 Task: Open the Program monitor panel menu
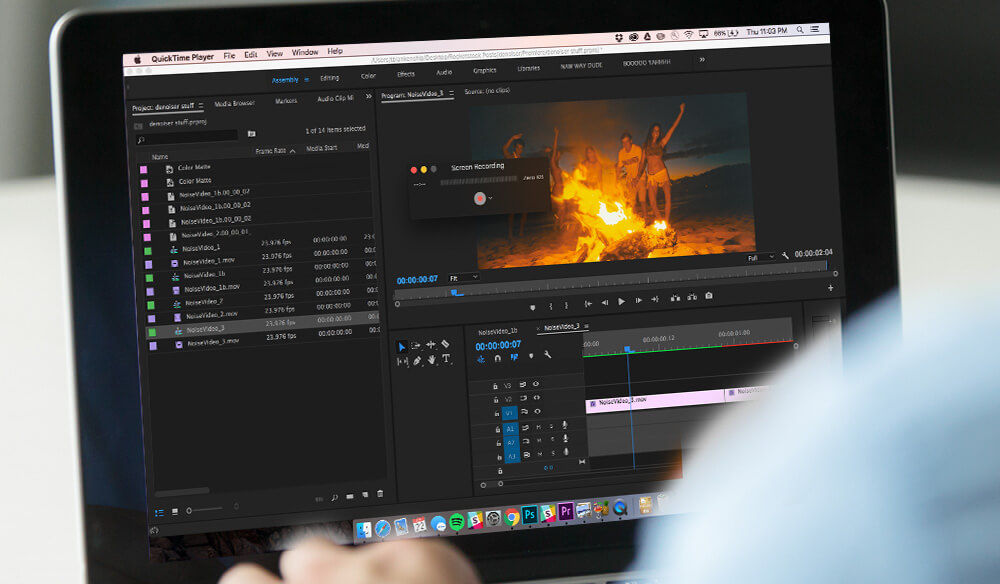tap(452, 93)
